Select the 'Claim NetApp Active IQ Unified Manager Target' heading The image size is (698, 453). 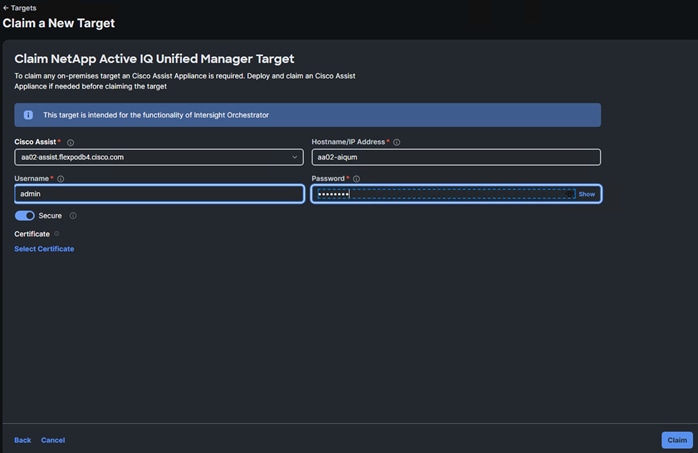[154, 59]
